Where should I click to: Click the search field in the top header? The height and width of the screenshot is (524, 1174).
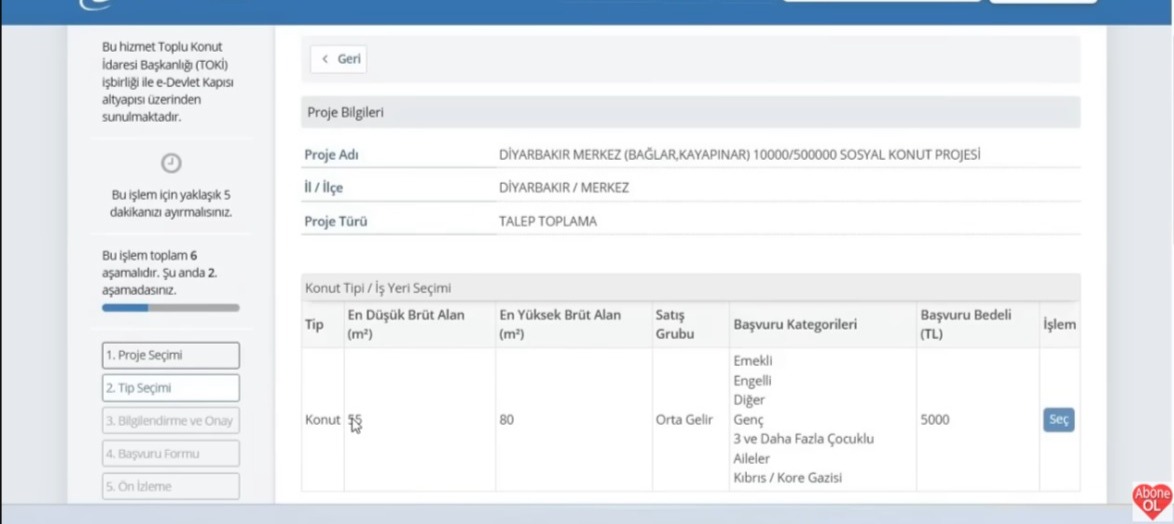click(x=881, y=2)
